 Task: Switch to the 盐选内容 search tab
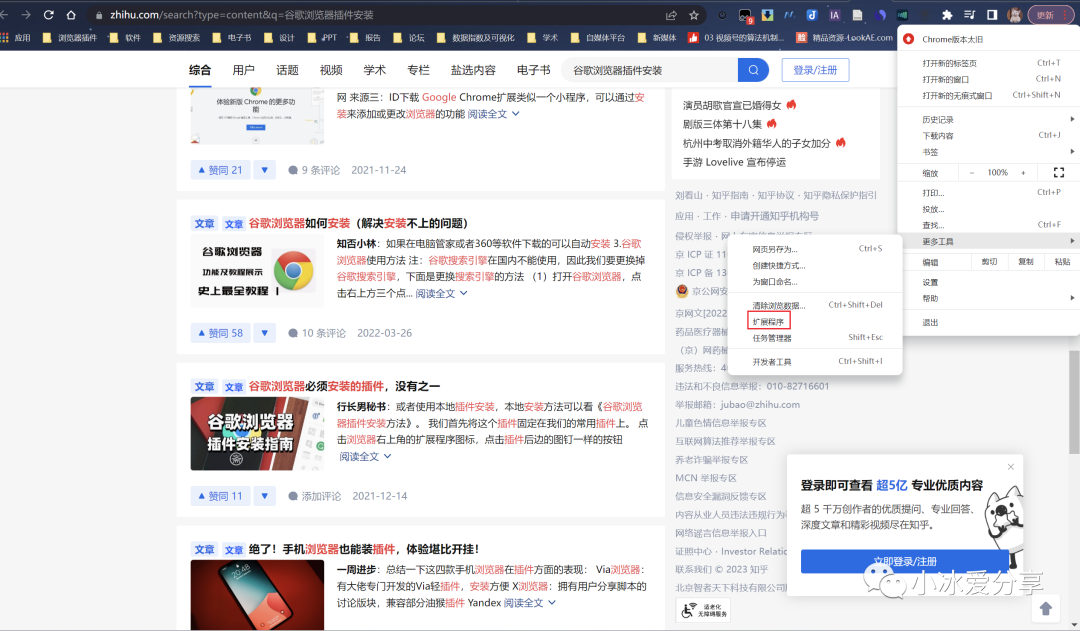472,70
